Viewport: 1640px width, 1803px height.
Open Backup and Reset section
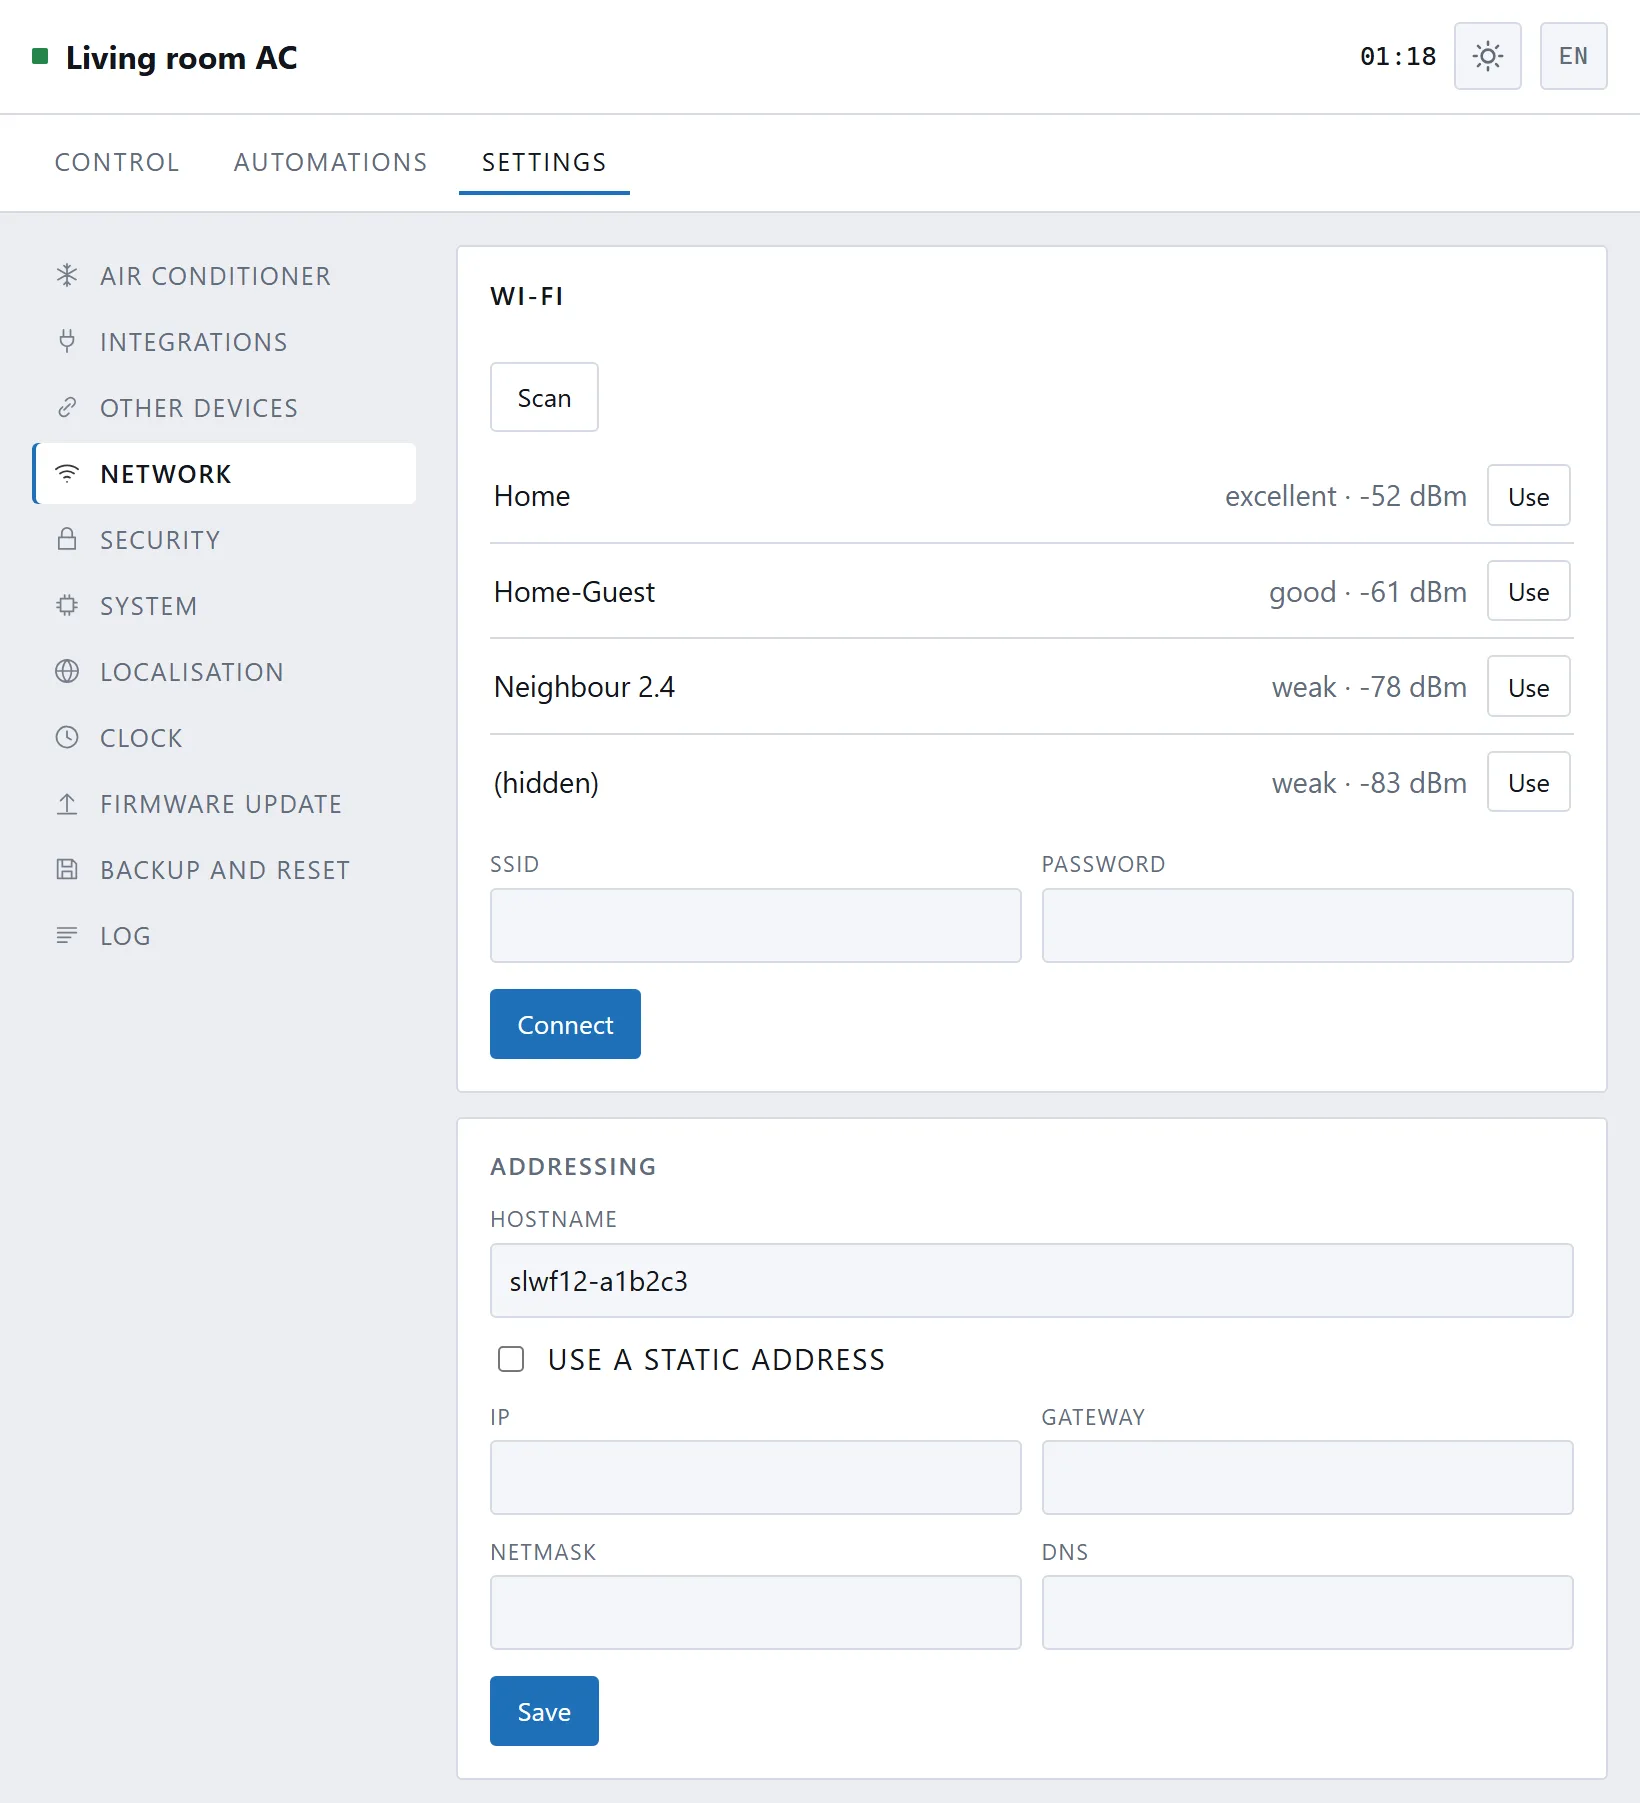[224, 869]
